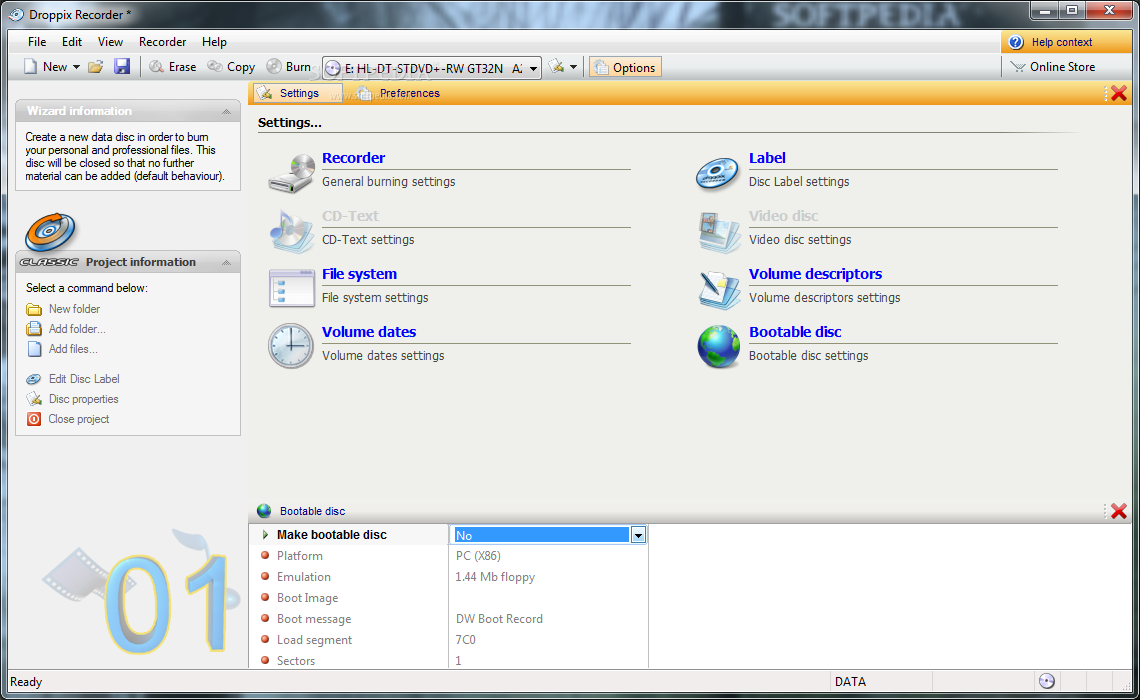This screenshot has height=700, width=1140.
Task: Collapse the Project information panel
Action: coord(226,262)
